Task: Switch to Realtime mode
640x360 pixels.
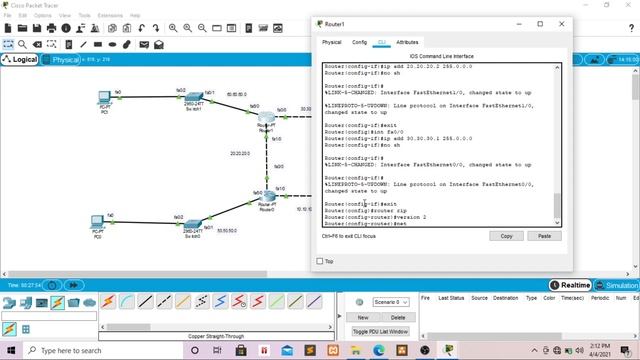Action: pos(570,285)
